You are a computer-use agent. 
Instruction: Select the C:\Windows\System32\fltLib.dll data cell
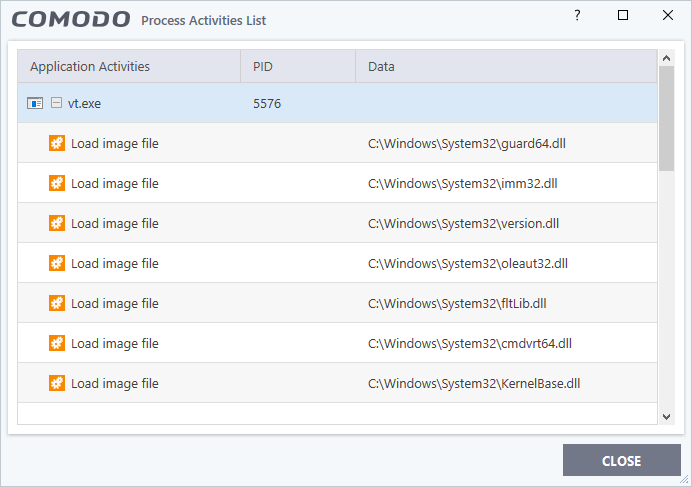coord(457,303)
